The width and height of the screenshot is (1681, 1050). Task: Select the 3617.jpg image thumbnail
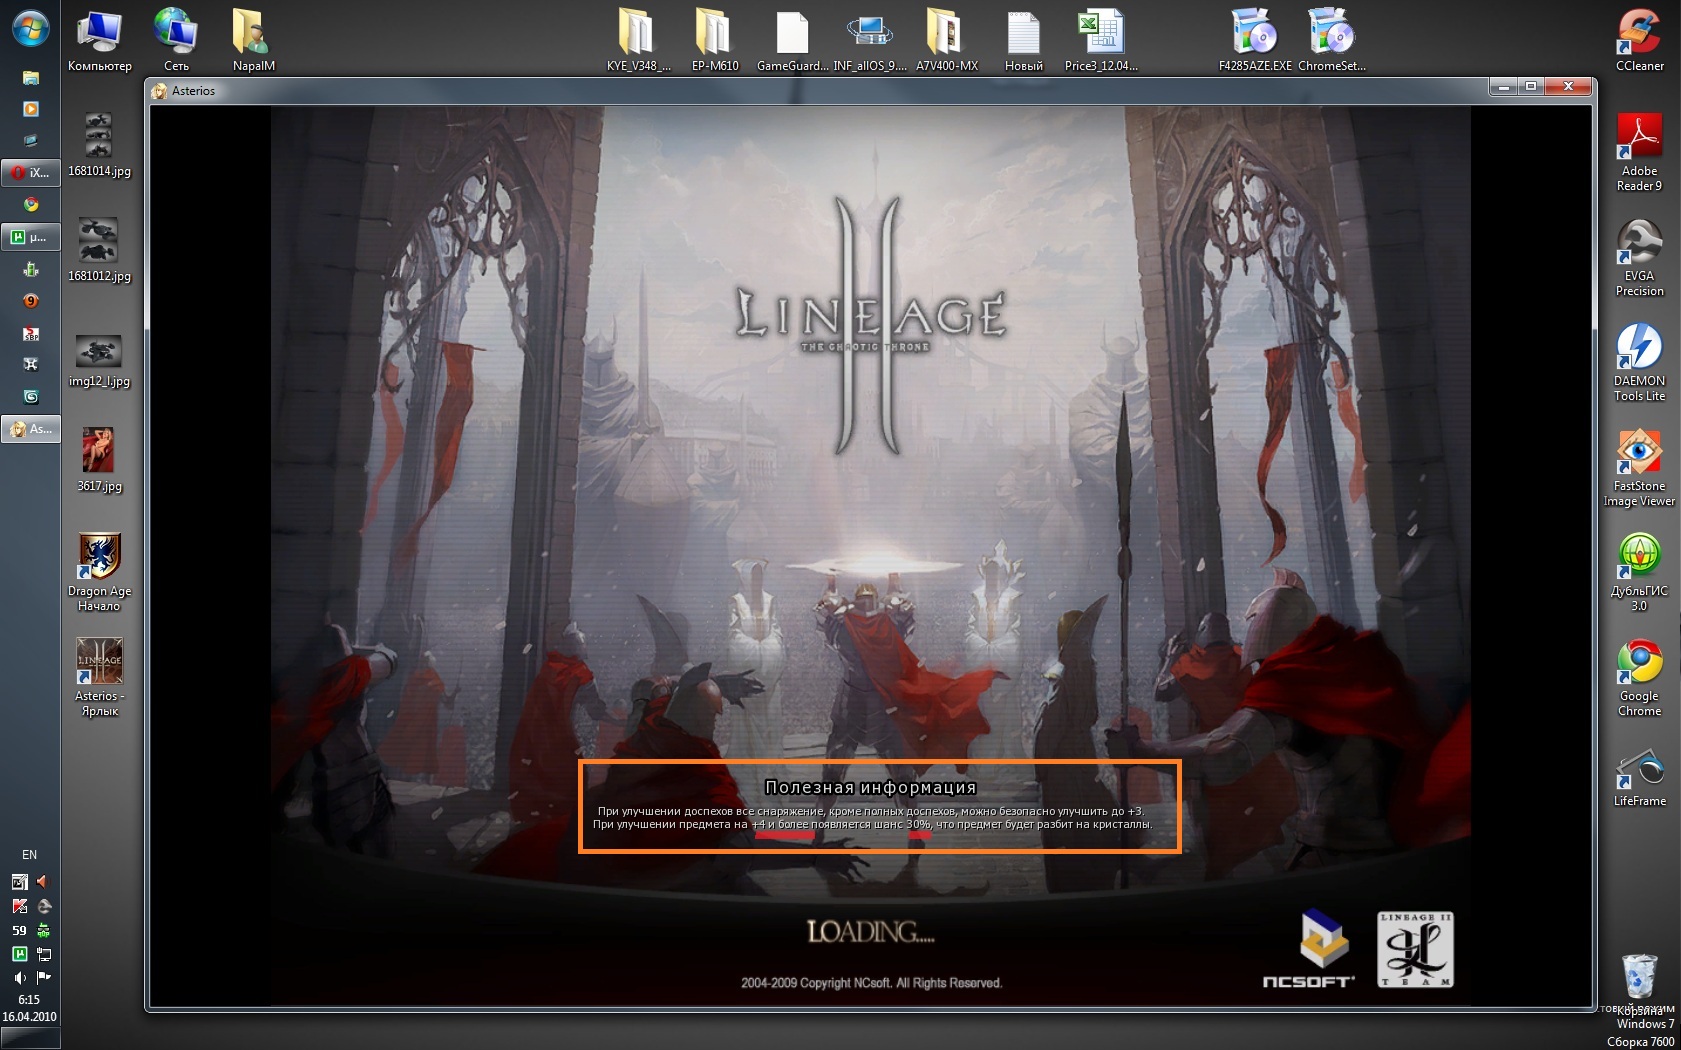(x=99, y=460)
